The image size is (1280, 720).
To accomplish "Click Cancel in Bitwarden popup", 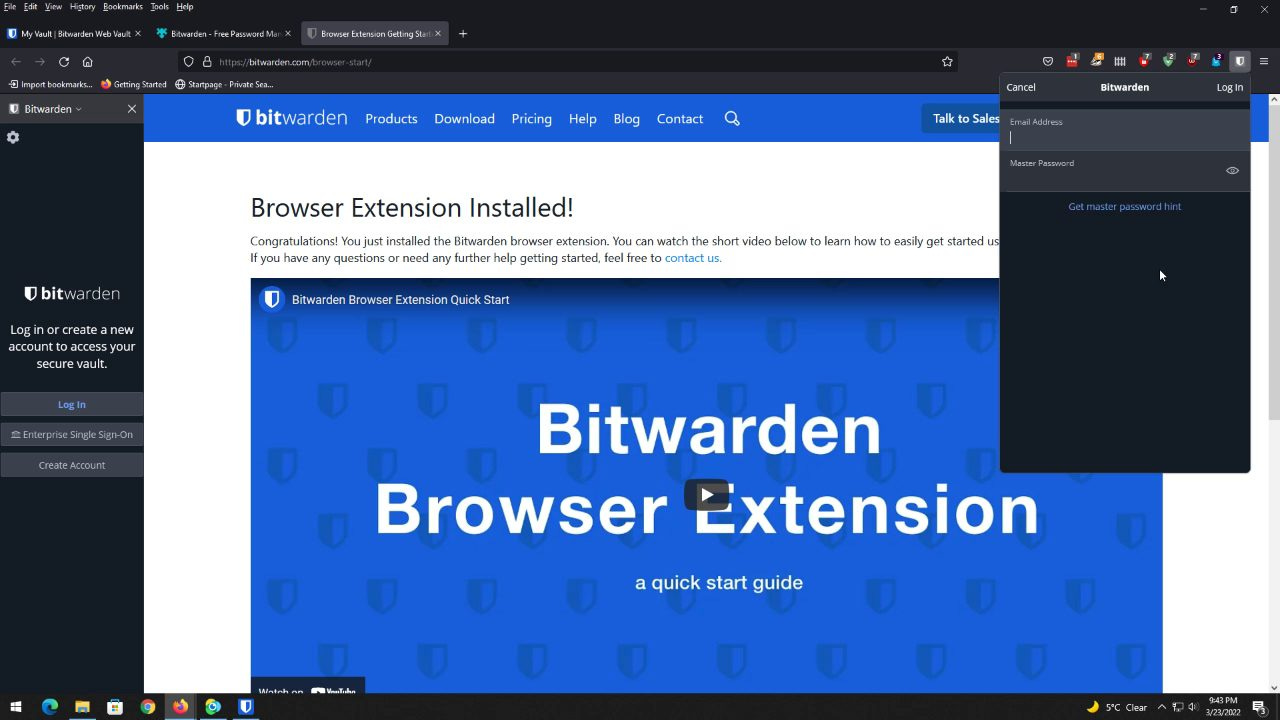I will click(x=1021, y=87).
